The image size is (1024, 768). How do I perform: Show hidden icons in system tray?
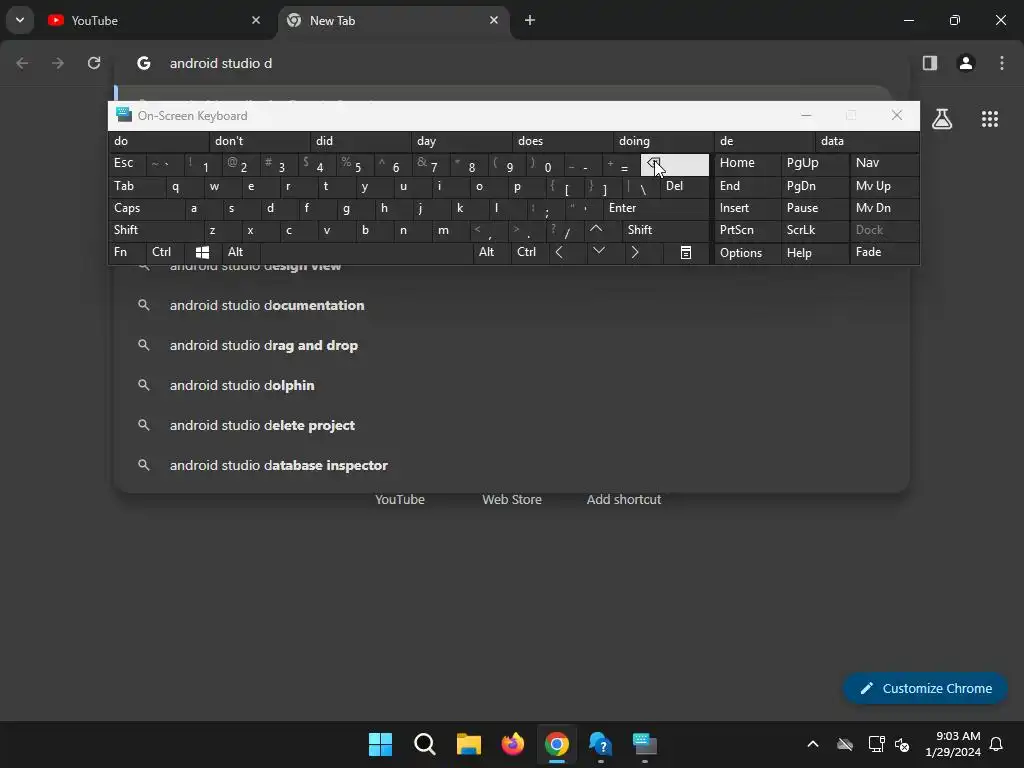pyautogui.click(x=812, y=744)
